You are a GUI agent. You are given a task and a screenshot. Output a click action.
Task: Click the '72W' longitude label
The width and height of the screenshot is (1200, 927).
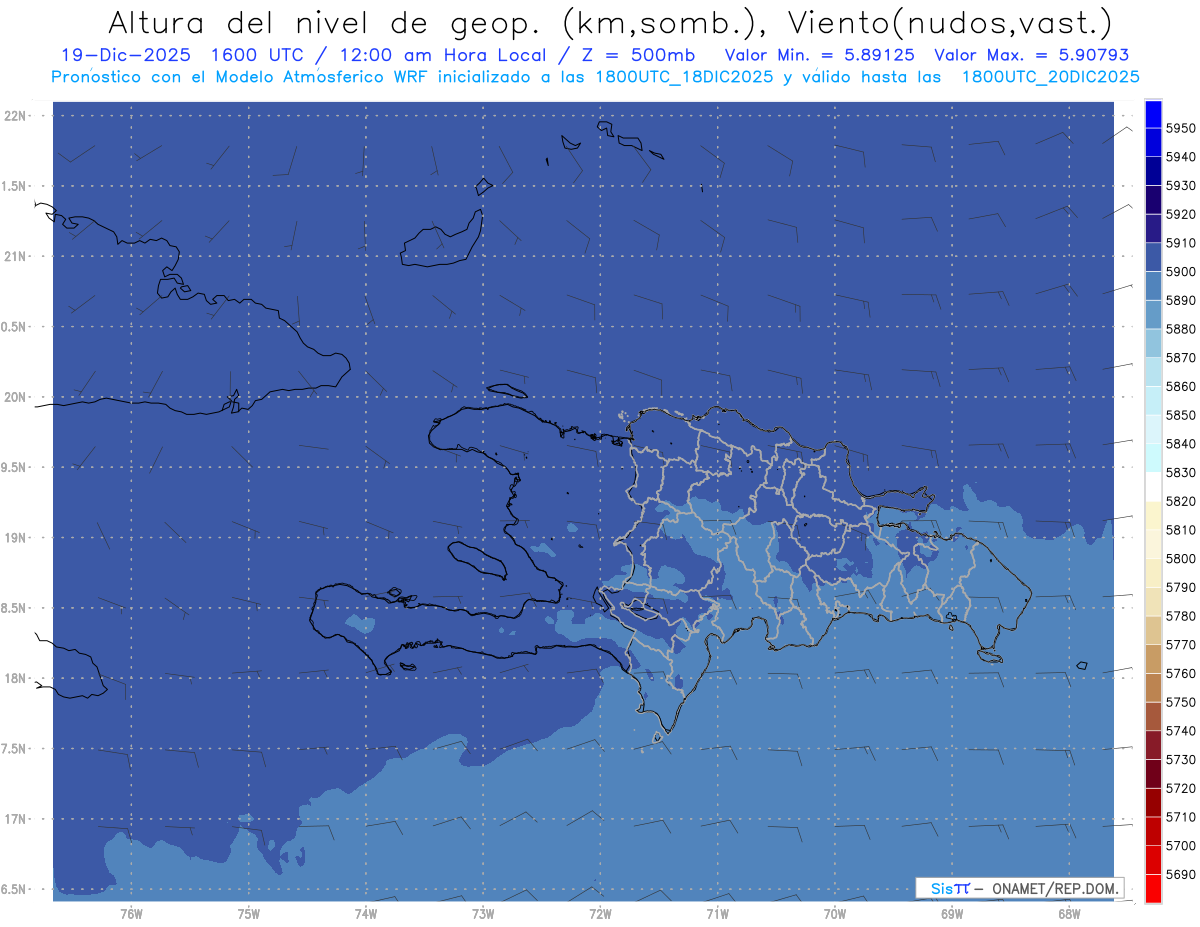tap(601, 913)
